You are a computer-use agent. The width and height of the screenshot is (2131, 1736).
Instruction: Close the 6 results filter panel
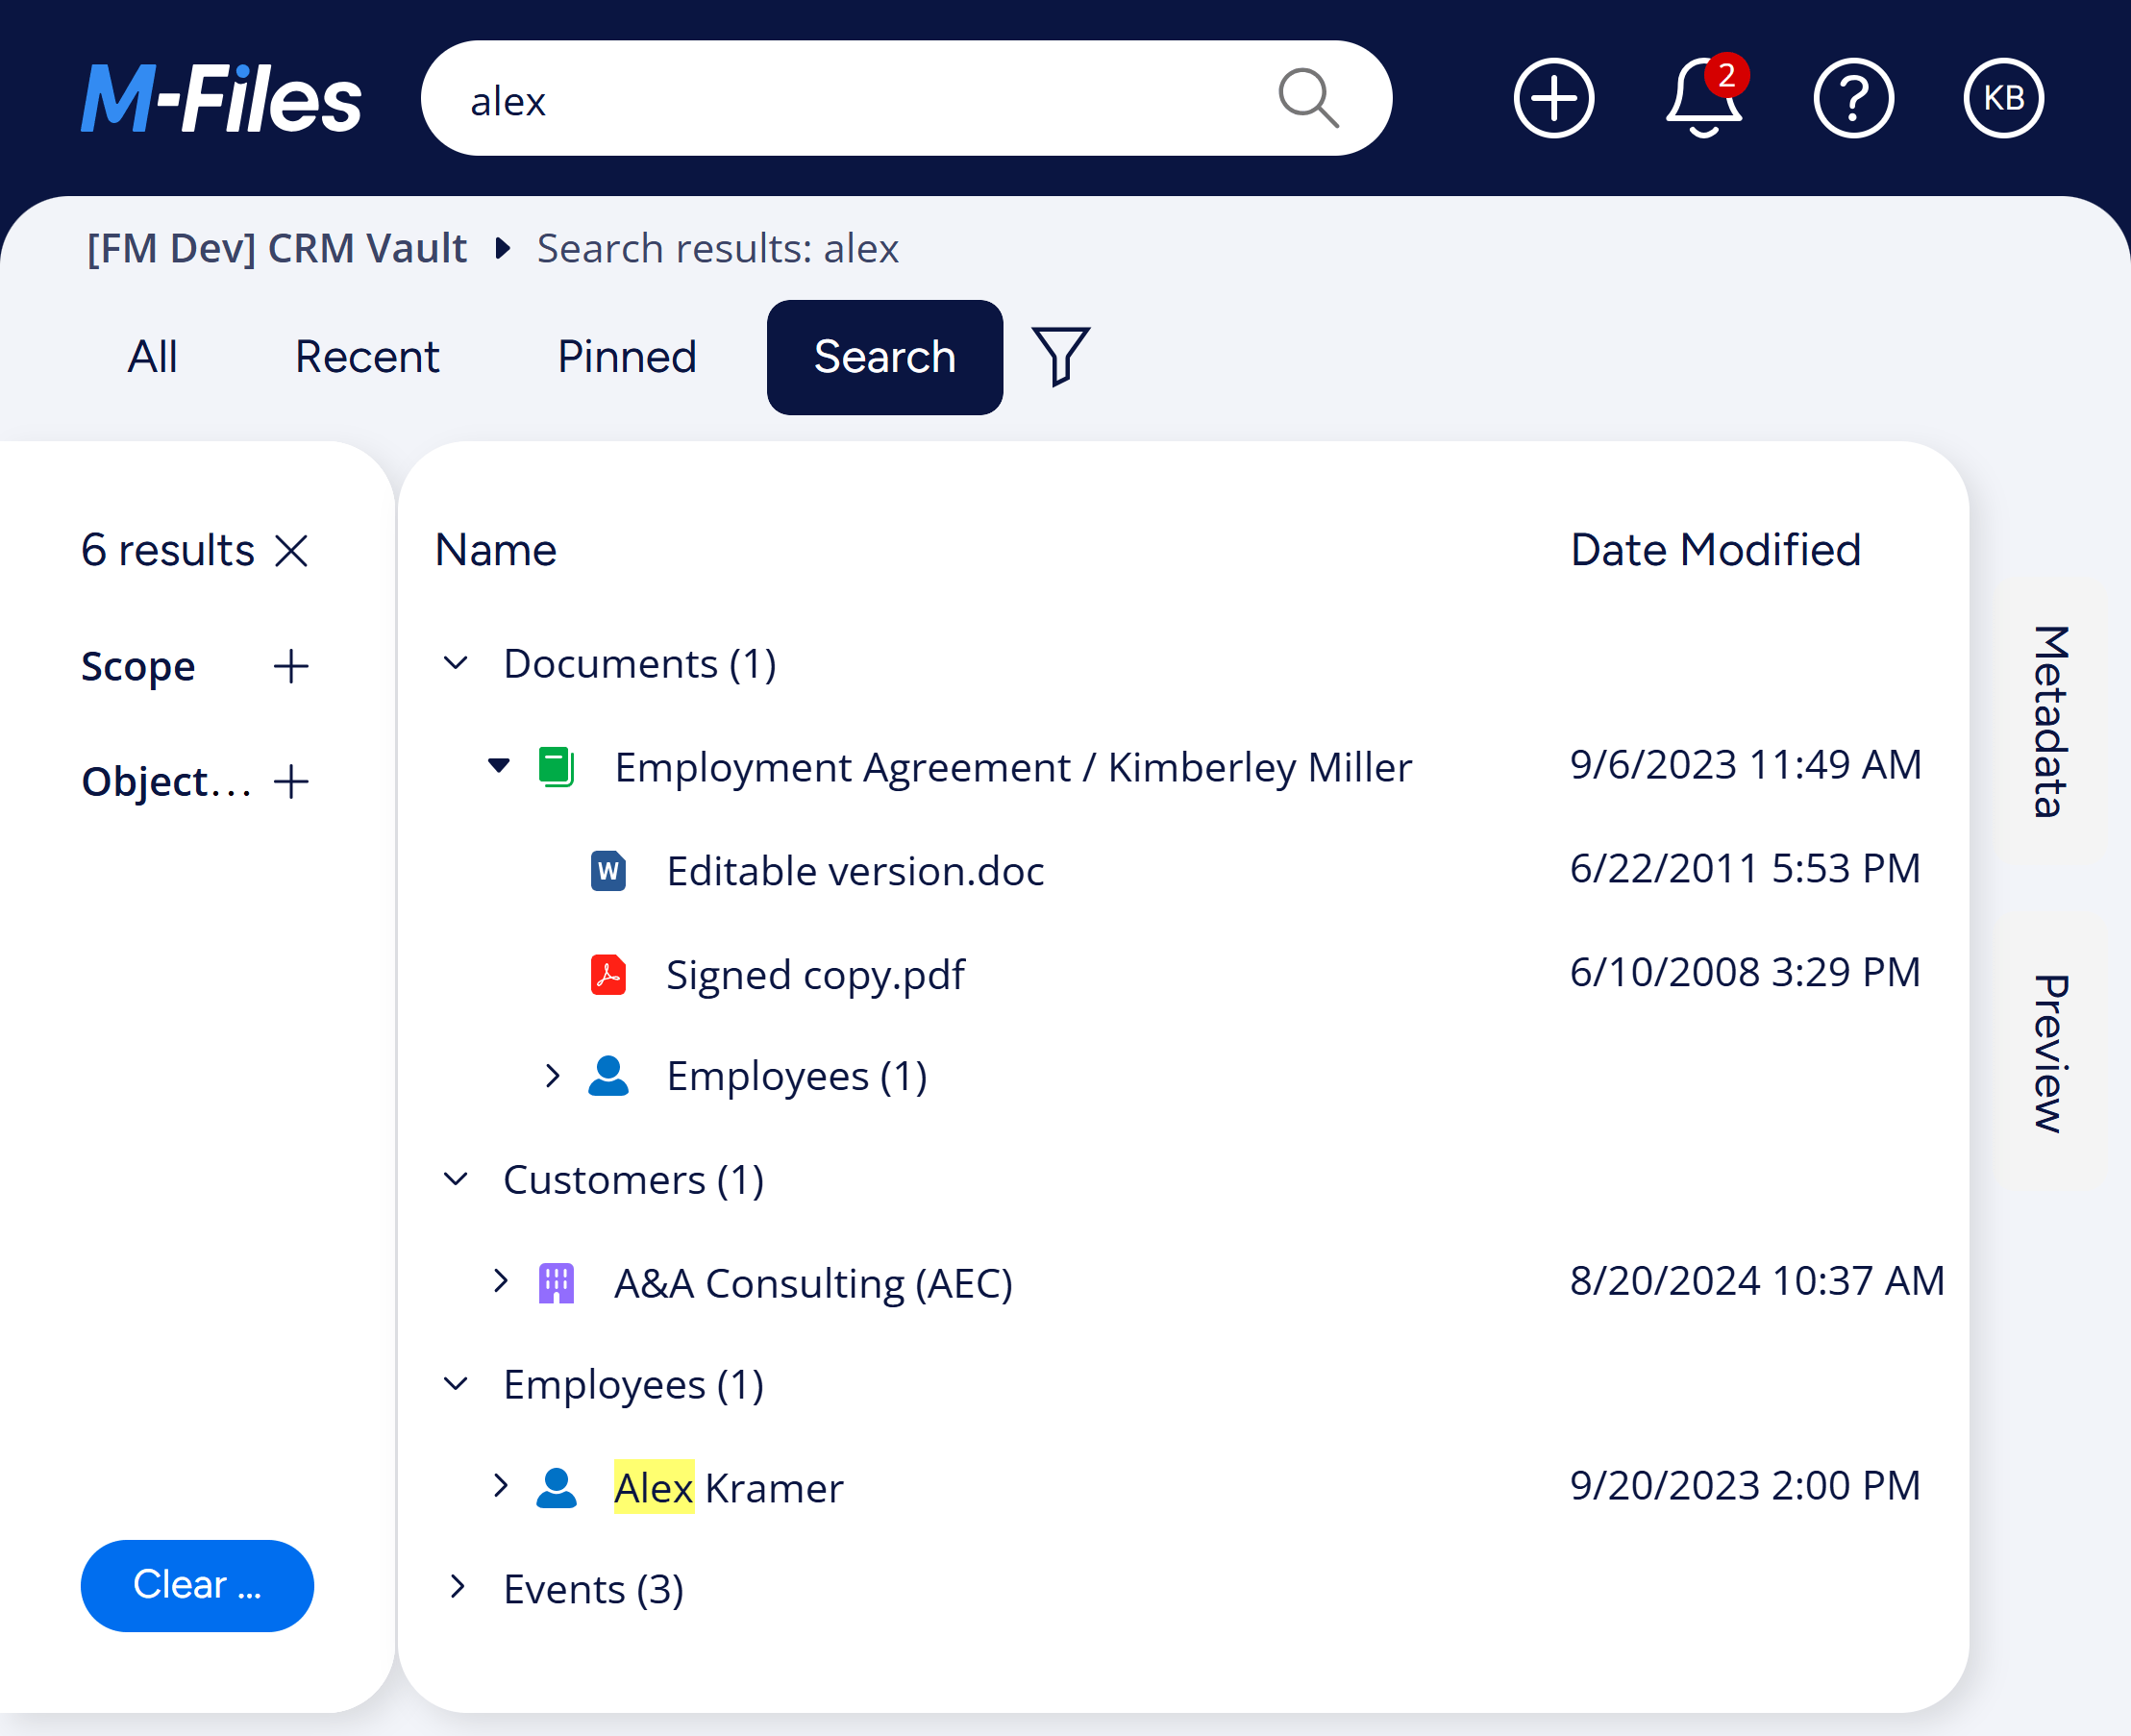pos(292,550)
